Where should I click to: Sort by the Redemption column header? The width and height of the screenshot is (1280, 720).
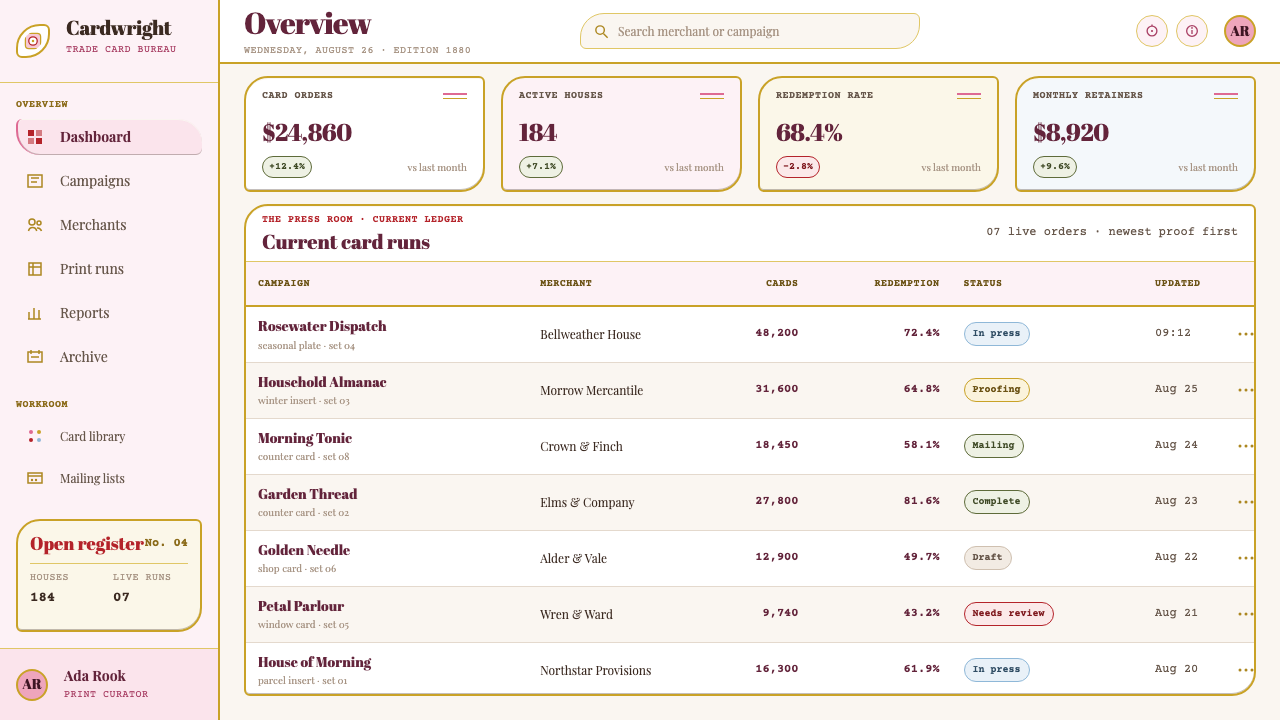[x=907, y=283]
